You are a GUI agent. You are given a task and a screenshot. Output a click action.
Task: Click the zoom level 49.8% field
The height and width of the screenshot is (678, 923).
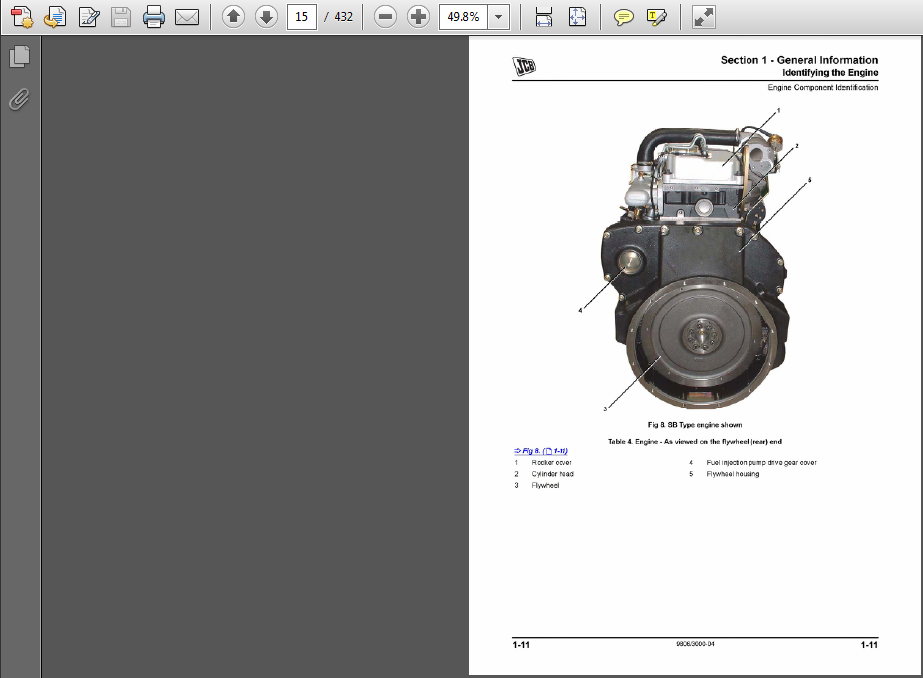463,17
